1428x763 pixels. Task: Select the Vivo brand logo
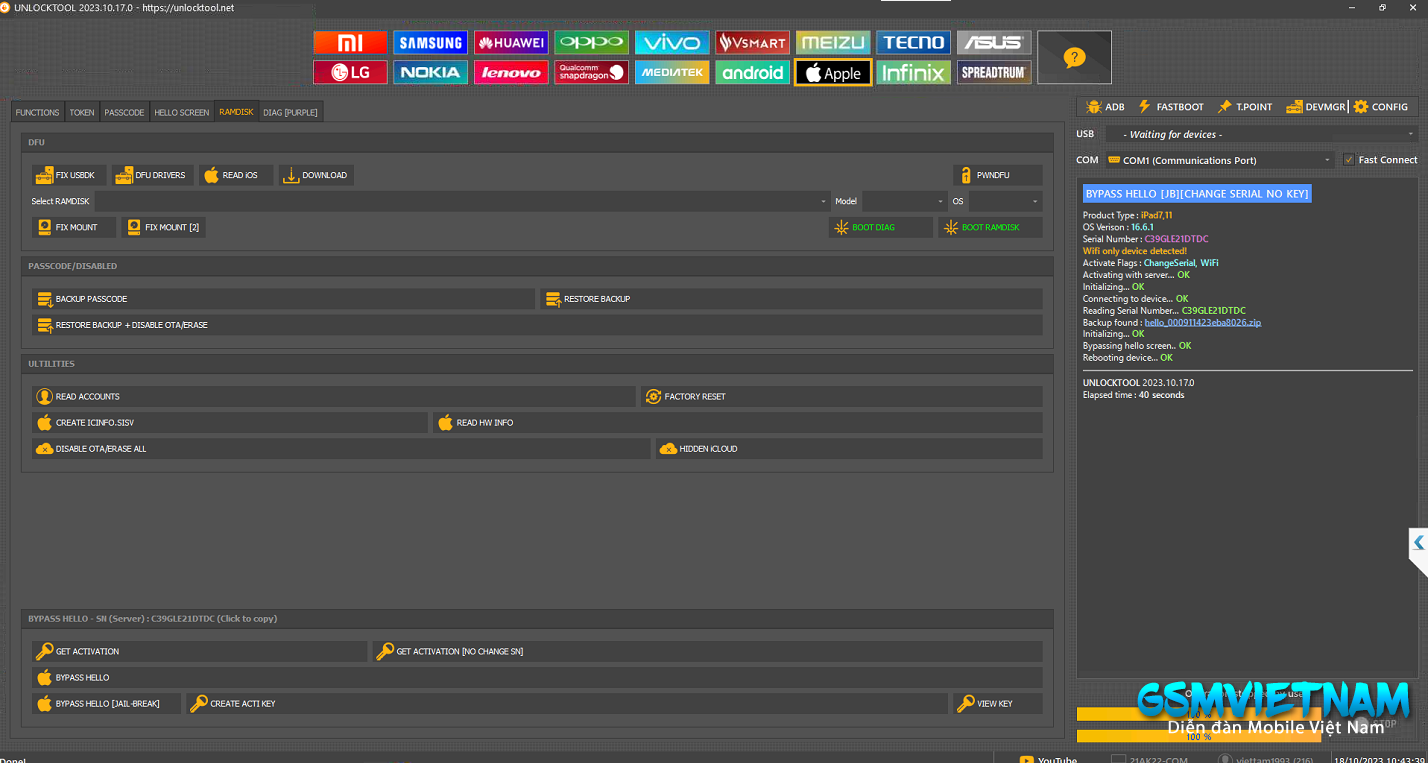tap(672, 42)
